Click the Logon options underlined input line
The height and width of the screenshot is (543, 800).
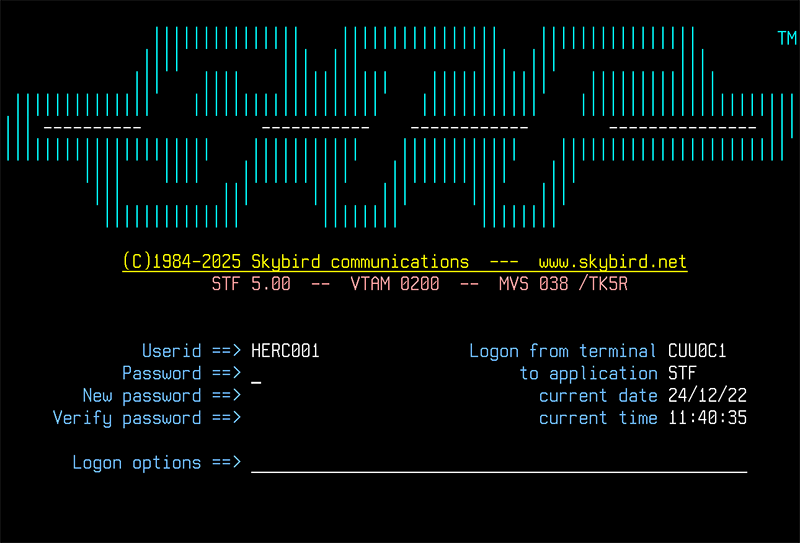coord(498,463)
